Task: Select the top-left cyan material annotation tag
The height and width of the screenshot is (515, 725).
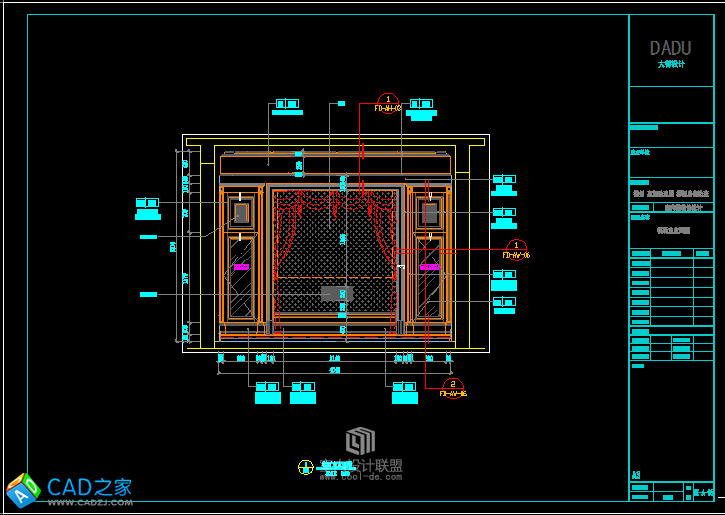Action: coord(287,106)
